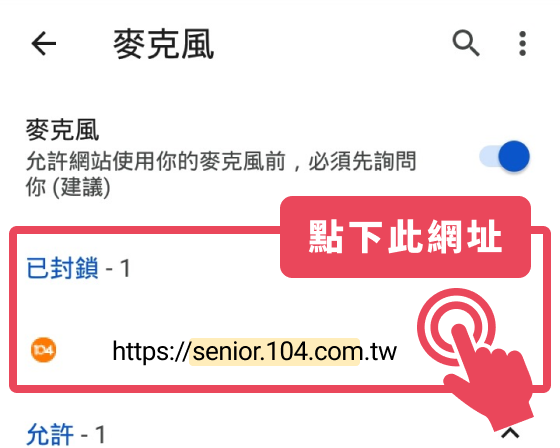560x448 pixels.
Task: Click the light track of the microphone toggle
Action: click(489, 156)
